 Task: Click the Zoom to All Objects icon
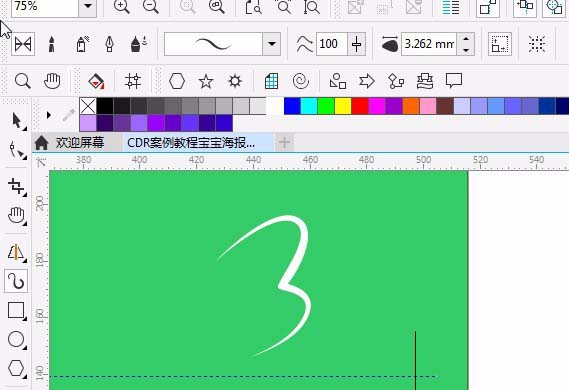click(x=217, y=7)
